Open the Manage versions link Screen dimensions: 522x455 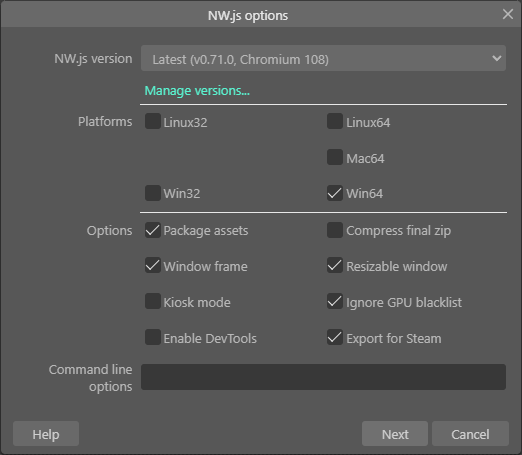point(197,91)
